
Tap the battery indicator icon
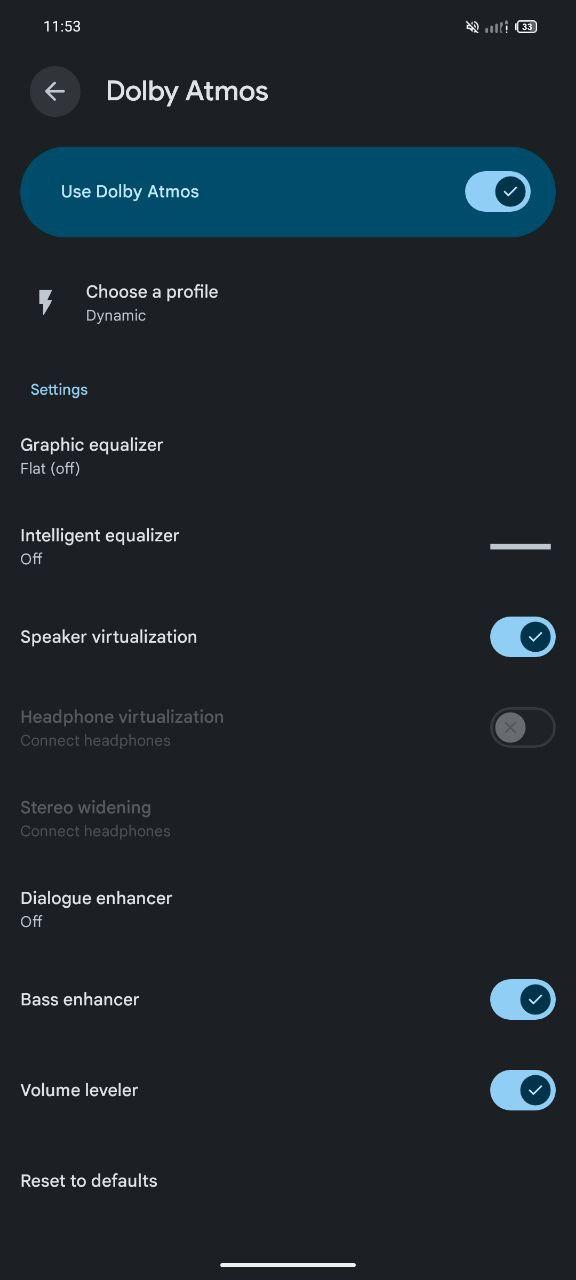click(x=527, y=27)
